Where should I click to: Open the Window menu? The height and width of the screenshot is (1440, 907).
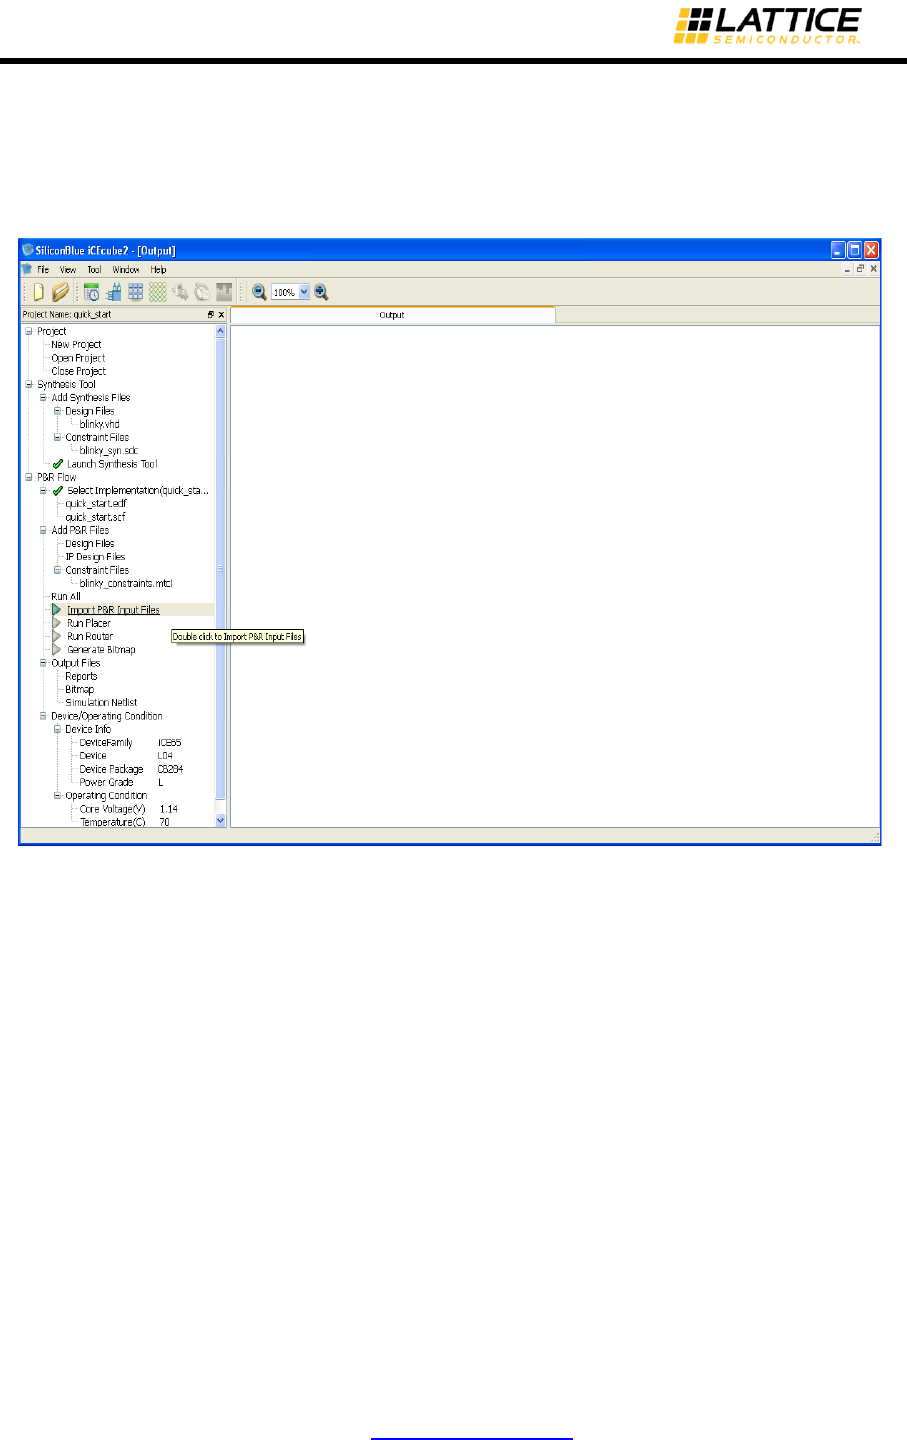[x=126, y=269]
